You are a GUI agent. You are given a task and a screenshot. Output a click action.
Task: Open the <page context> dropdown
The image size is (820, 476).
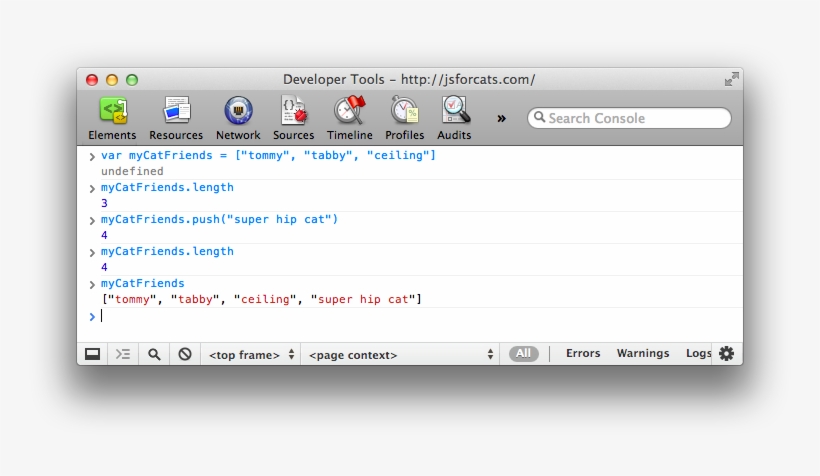point(401,355)
